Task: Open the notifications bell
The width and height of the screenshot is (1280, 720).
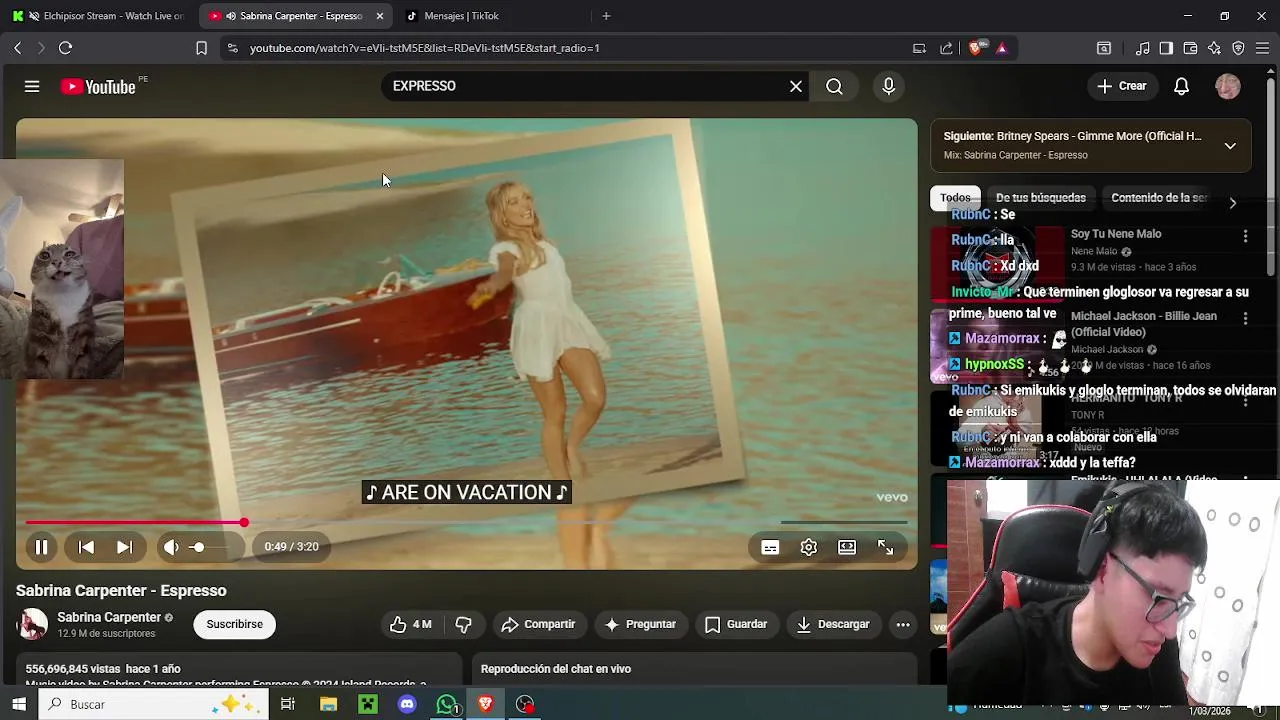Action: click(1181, 86)
